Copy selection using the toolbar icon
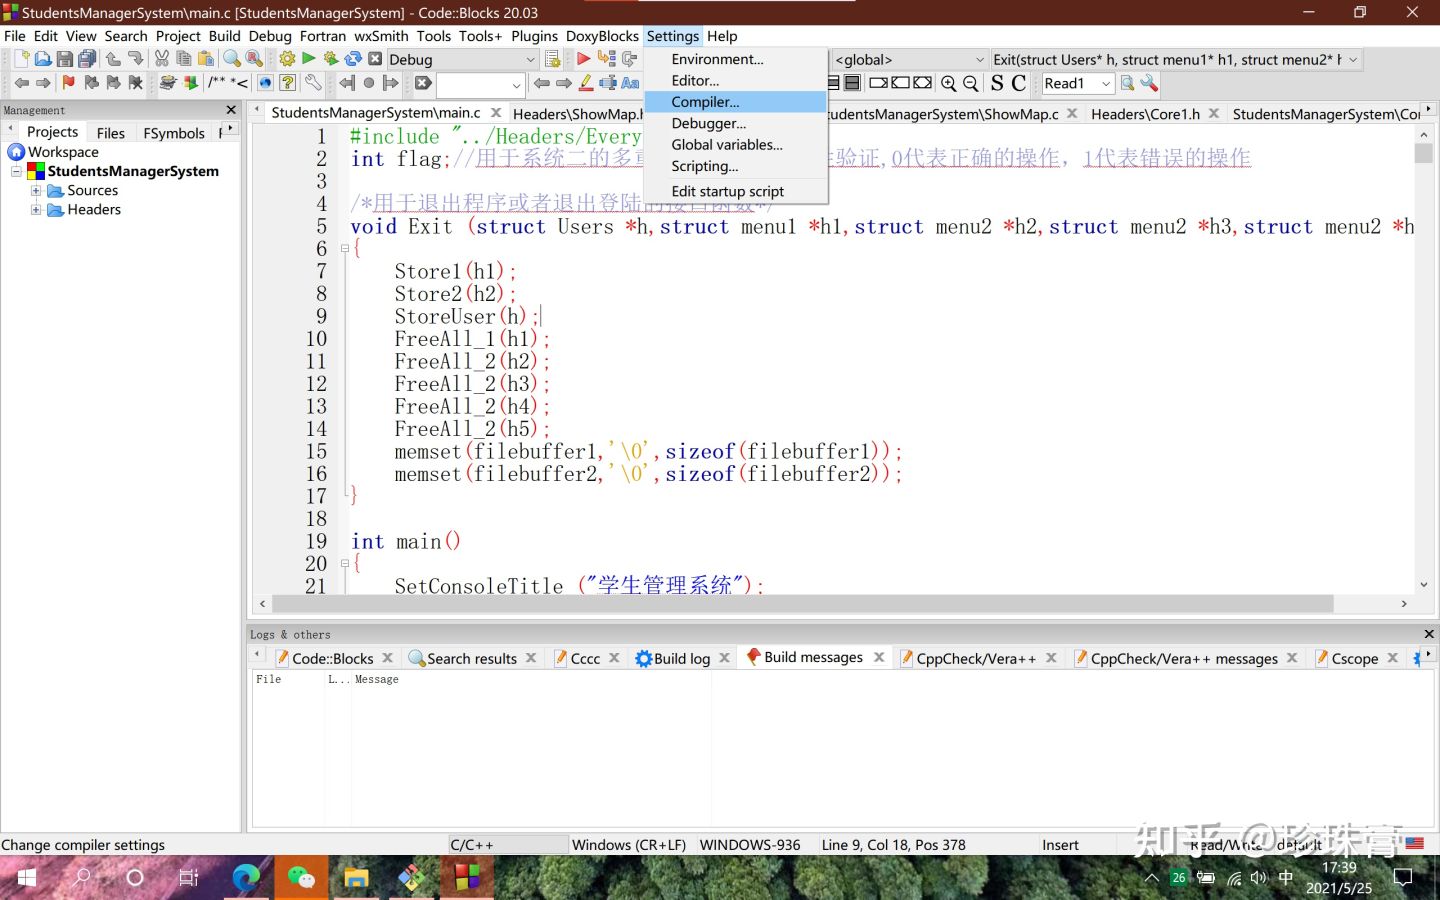Viewport: 1440px width, 900px height. tap(184, 59)
